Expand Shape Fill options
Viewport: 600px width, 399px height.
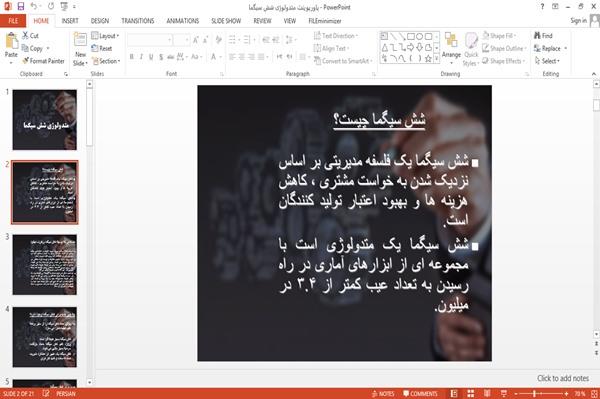pyautogui.click(x=499, y=36)
